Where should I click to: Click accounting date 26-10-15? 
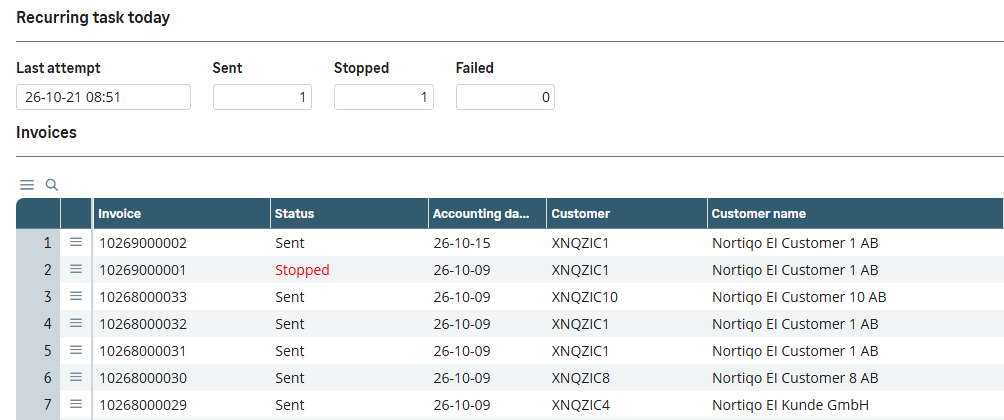[x=462, y=243]
